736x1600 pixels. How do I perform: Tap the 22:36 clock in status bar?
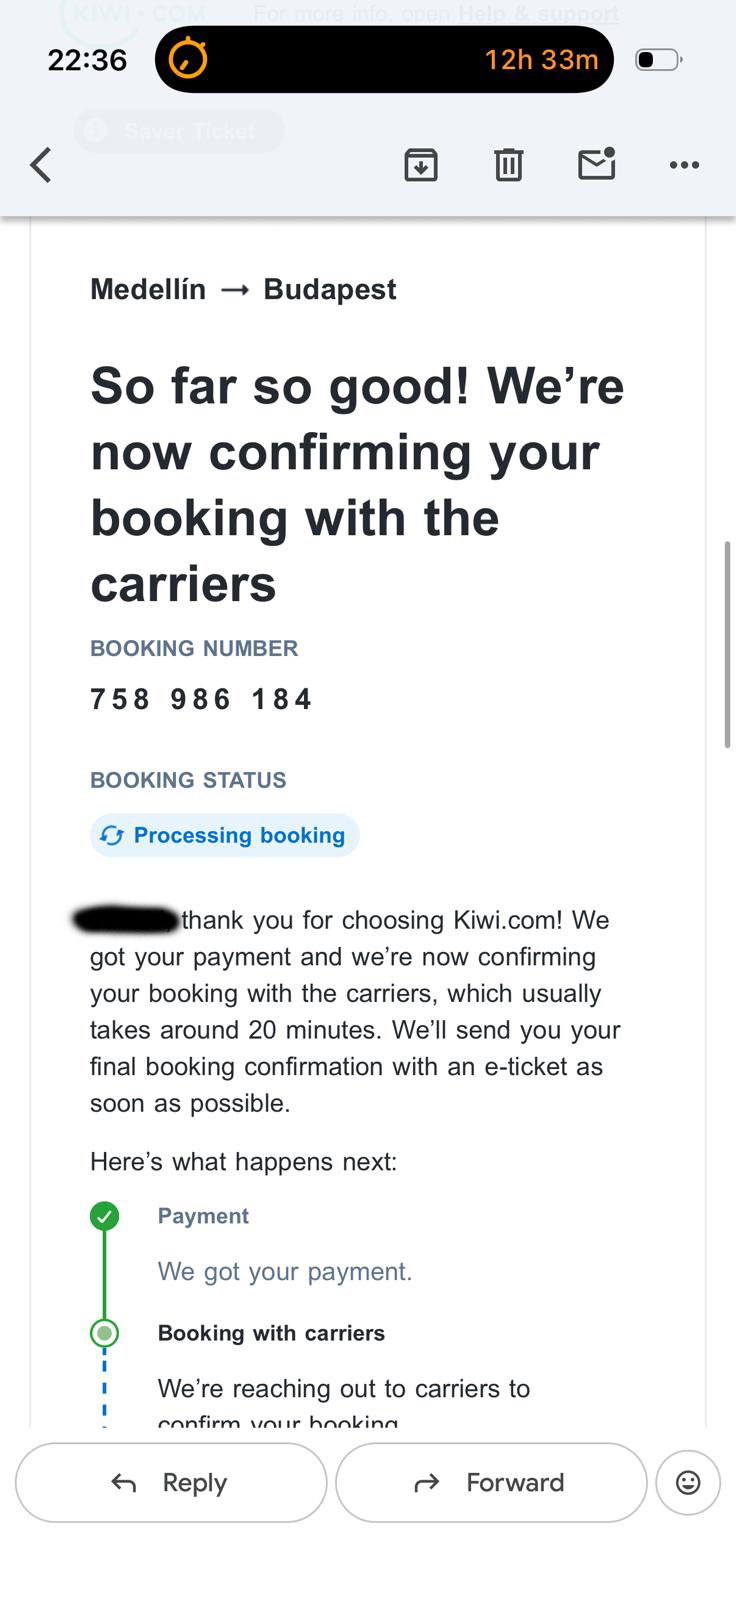click(87, 60)
